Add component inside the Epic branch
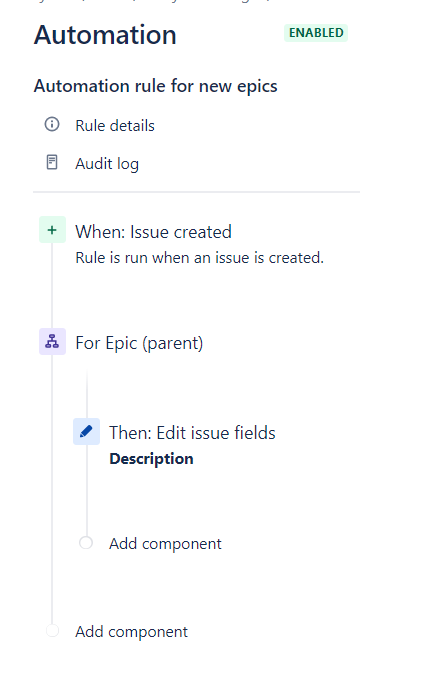 tap(165, 544)
